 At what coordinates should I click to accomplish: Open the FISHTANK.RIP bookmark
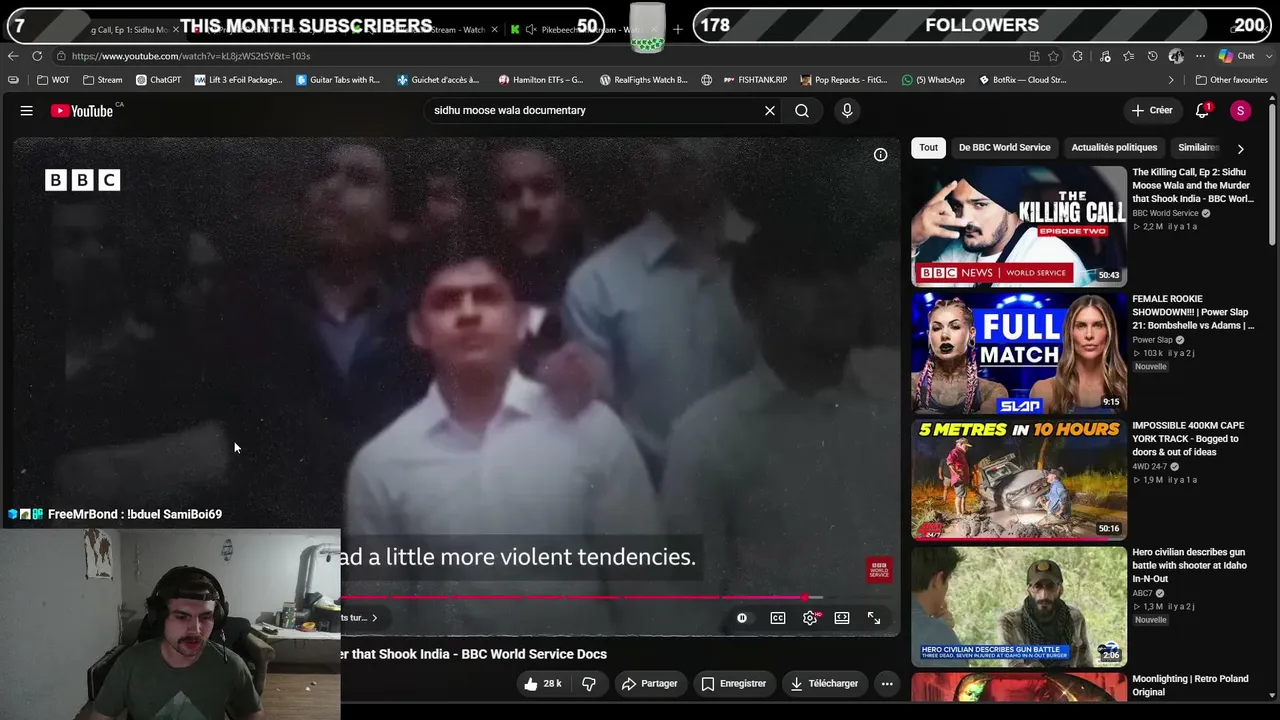coord(755,80)
